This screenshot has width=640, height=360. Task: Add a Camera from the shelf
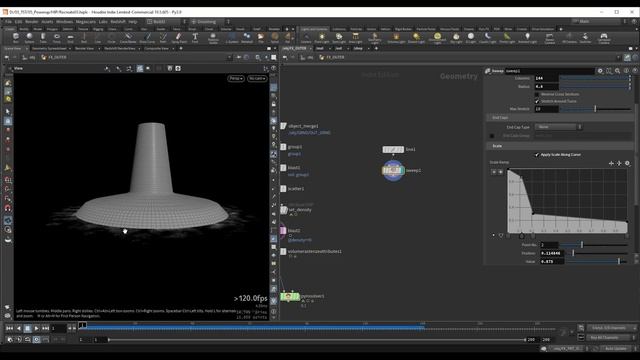306,38
